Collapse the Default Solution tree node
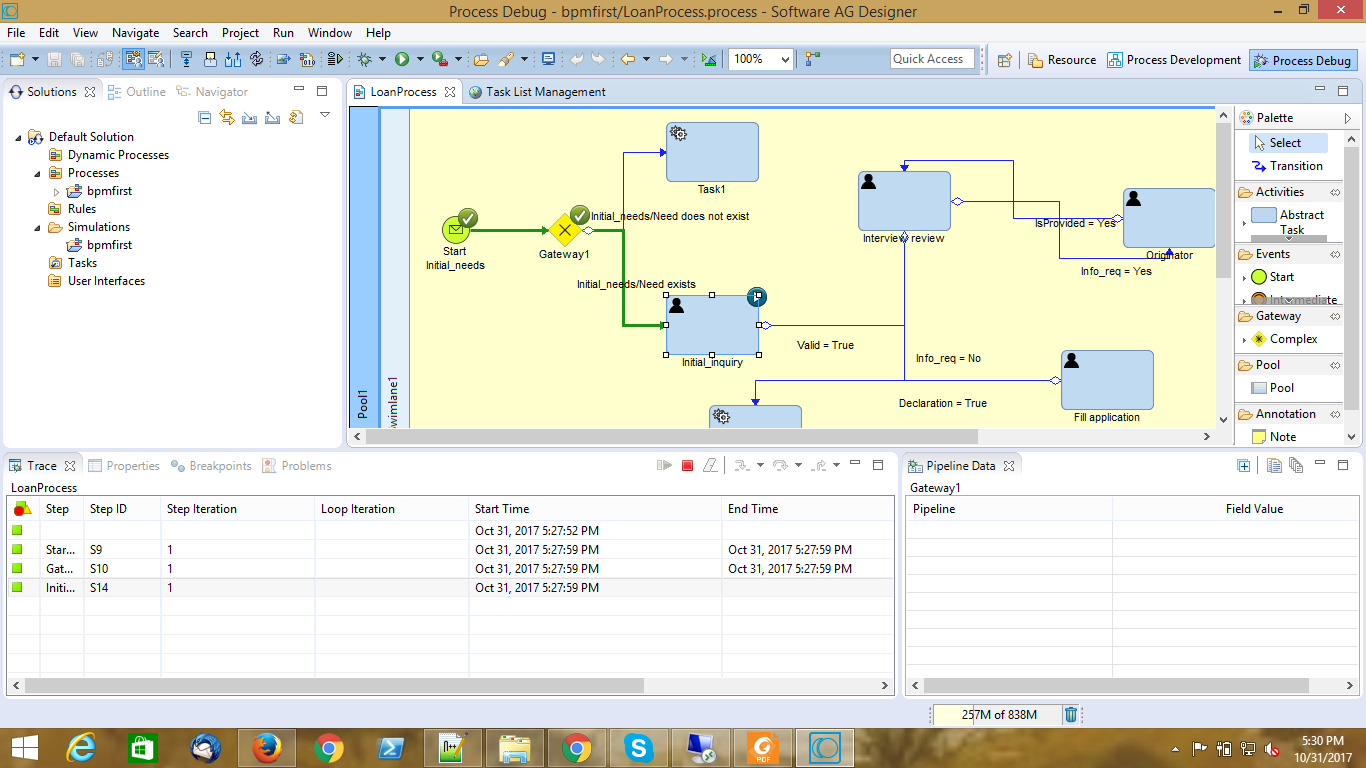1366x768 pixels. (x=19, y=137)
